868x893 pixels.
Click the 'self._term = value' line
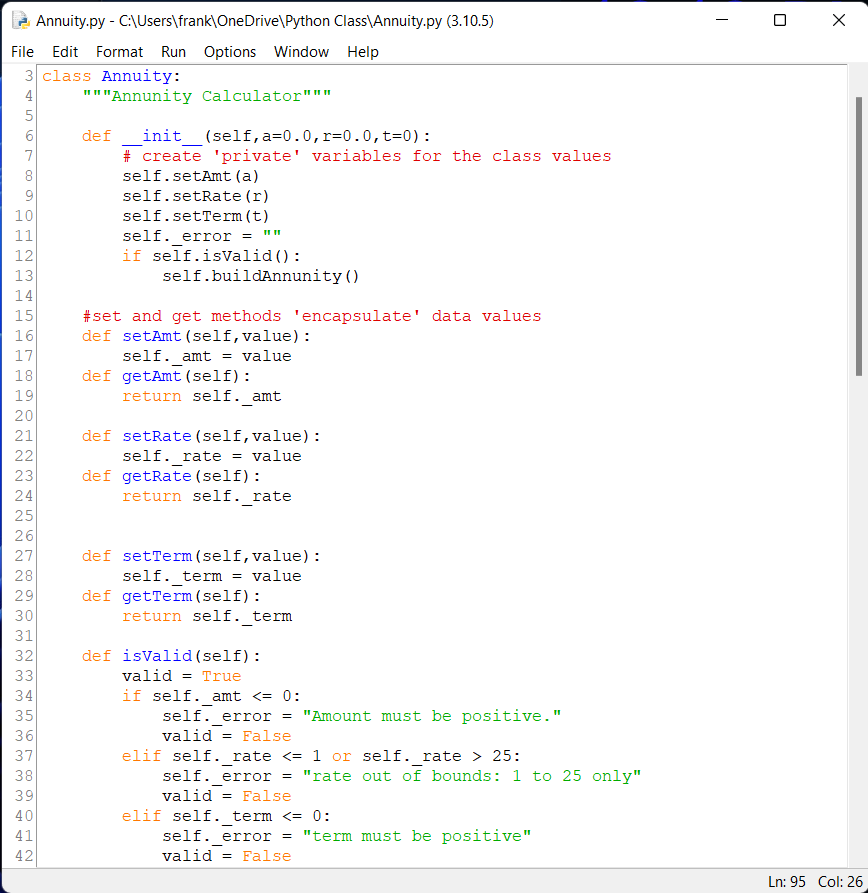[212, 576]
